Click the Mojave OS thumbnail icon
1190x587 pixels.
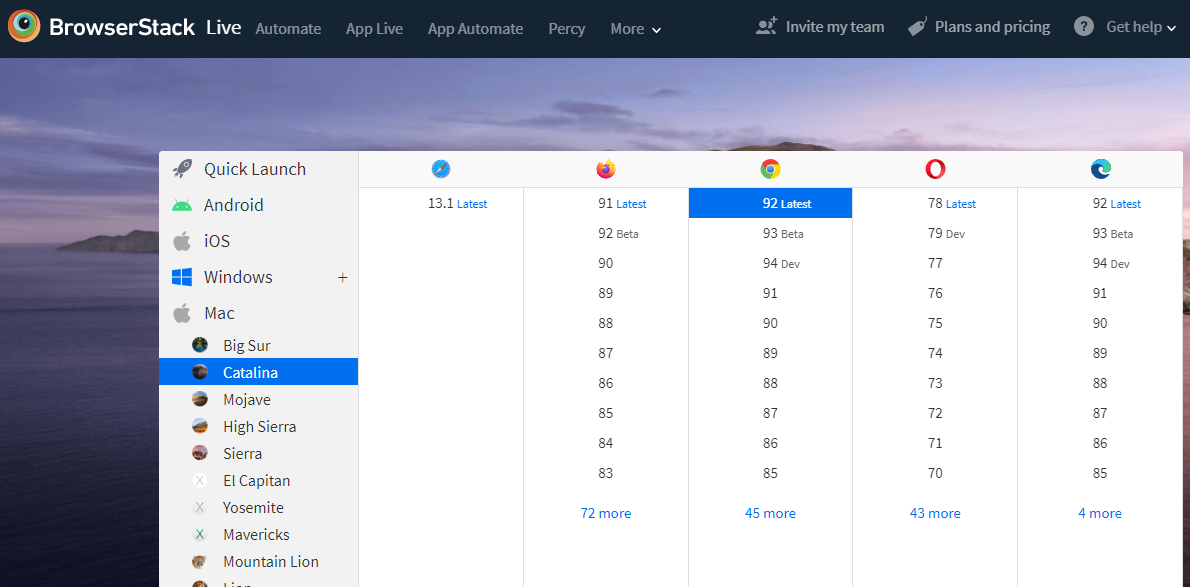click(x=200, y=399)
